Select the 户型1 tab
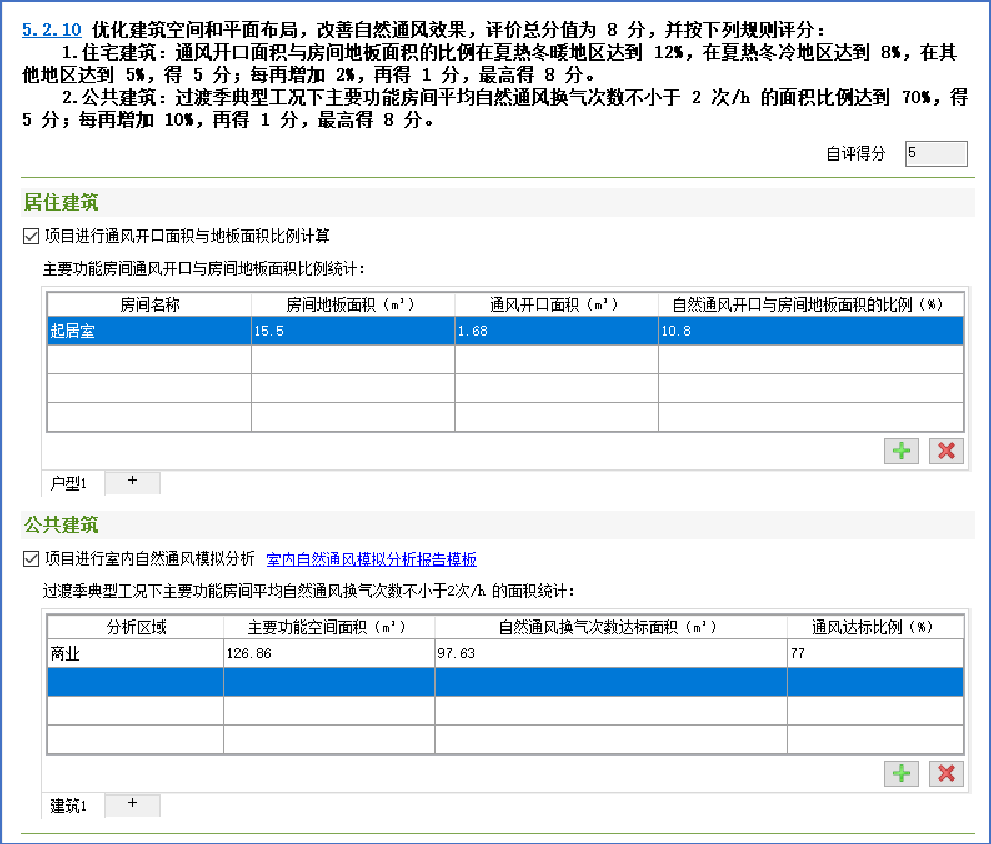 70,484
